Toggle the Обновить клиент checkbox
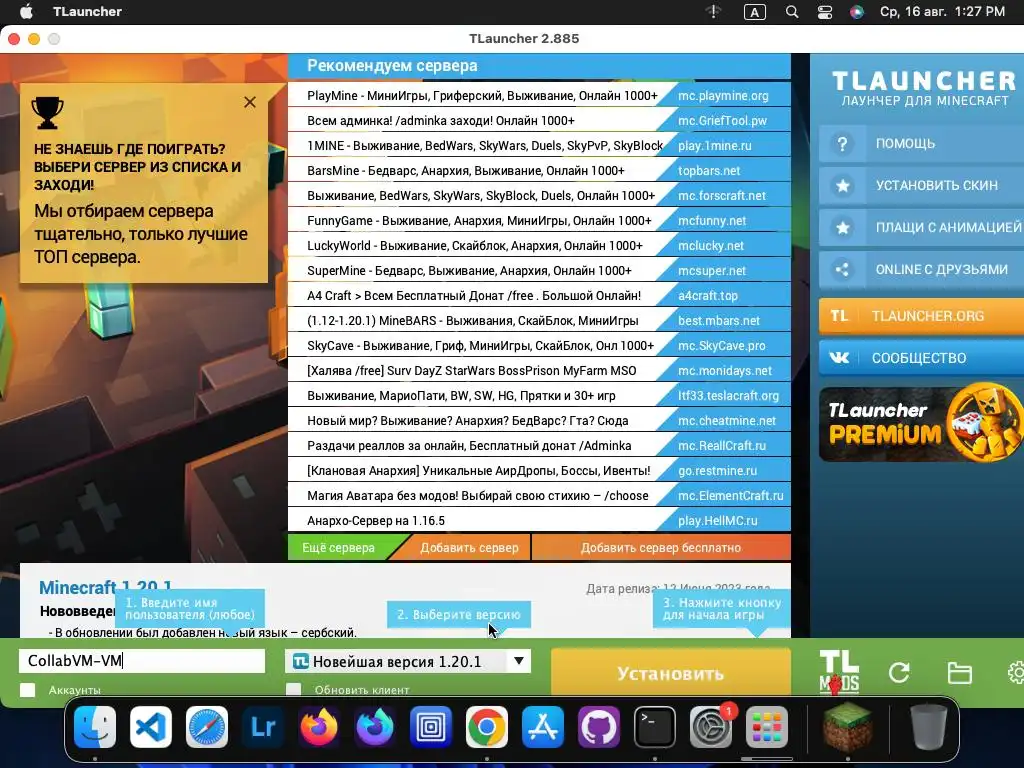Screen dimensions: 1024x768 [294, 690]
